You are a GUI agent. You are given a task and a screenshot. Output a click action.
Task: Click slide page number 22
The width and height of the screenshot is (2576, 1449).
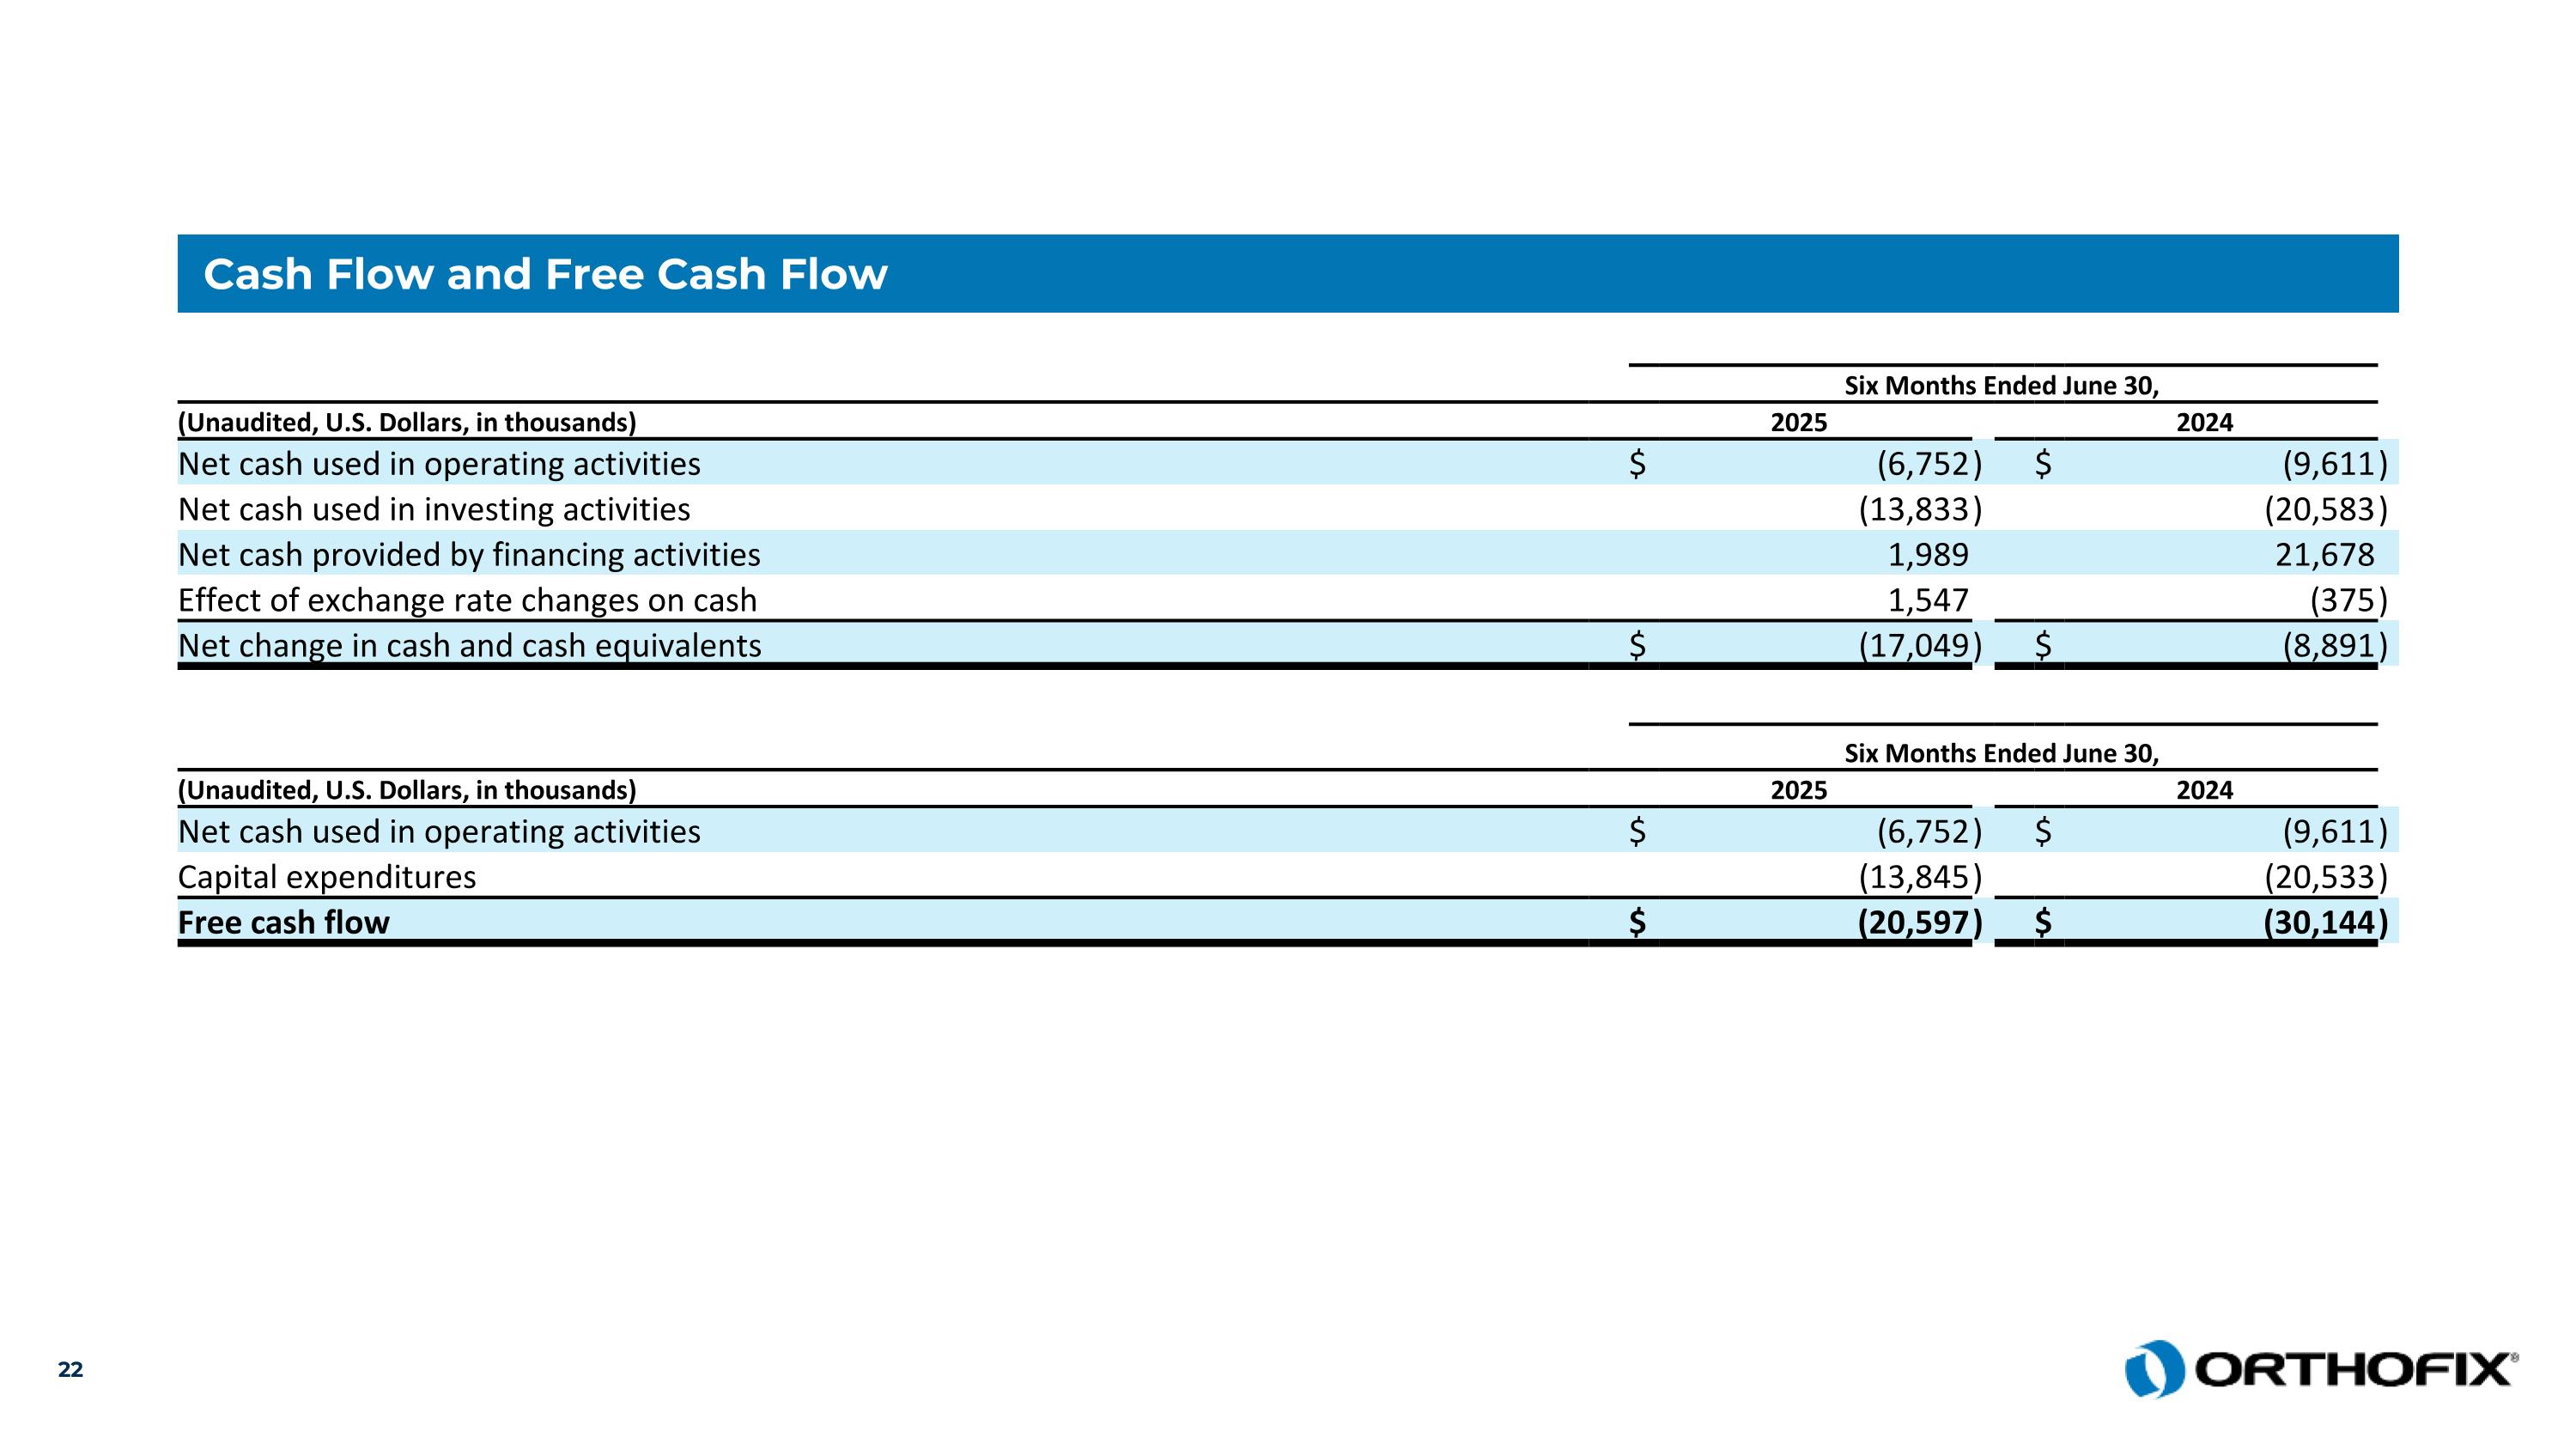[x=70, y=1369]
